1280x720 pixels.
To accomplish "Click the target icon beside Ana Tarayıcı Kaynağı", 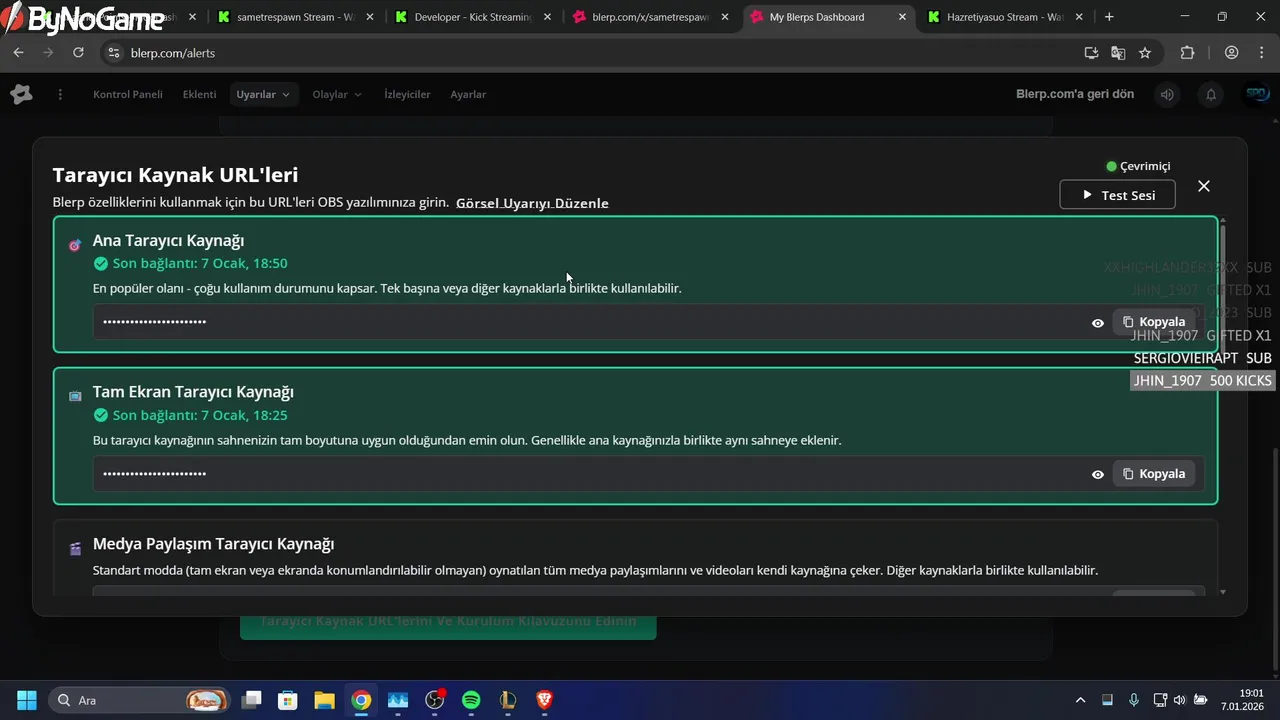I will click(x=75, y=245).
